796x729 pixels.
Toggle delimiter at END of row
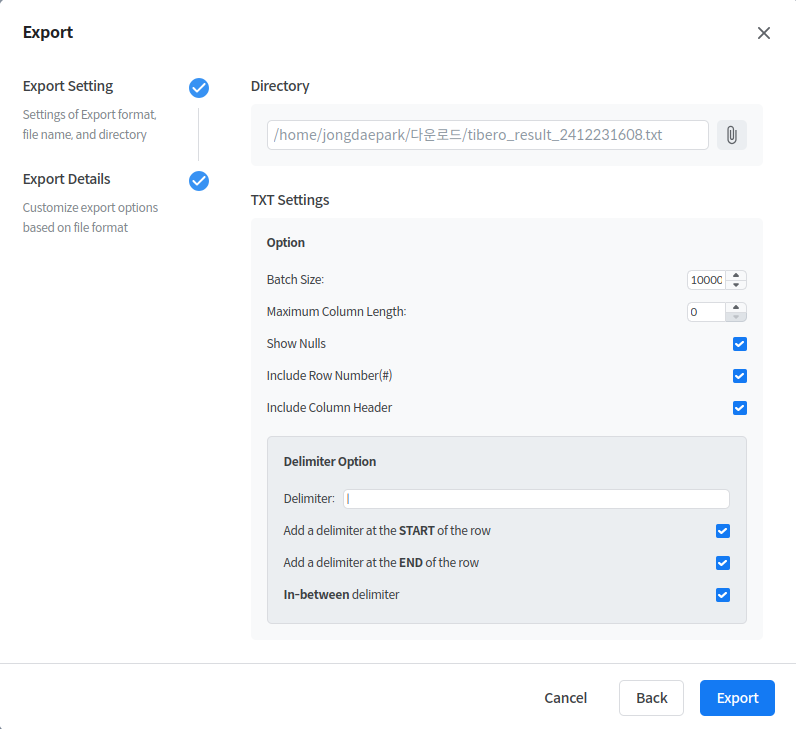coord(723,563)
